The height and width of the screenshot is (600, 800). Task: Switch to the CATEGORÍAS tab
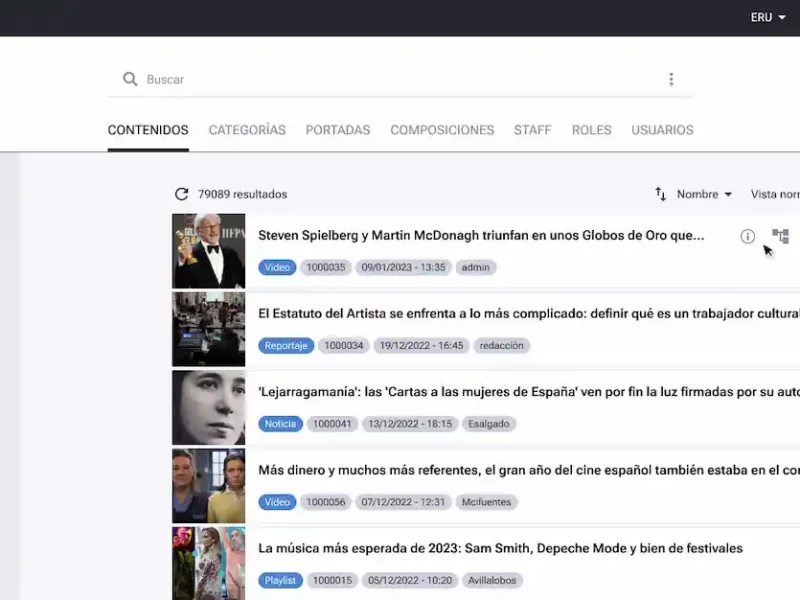[x=247, y=130]
